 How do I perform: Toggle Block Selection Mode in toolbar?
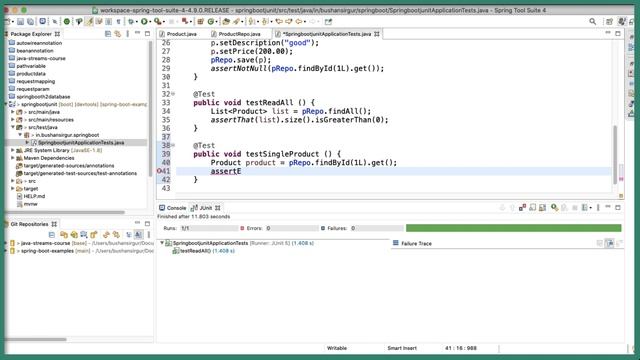(x=109, y=21)
